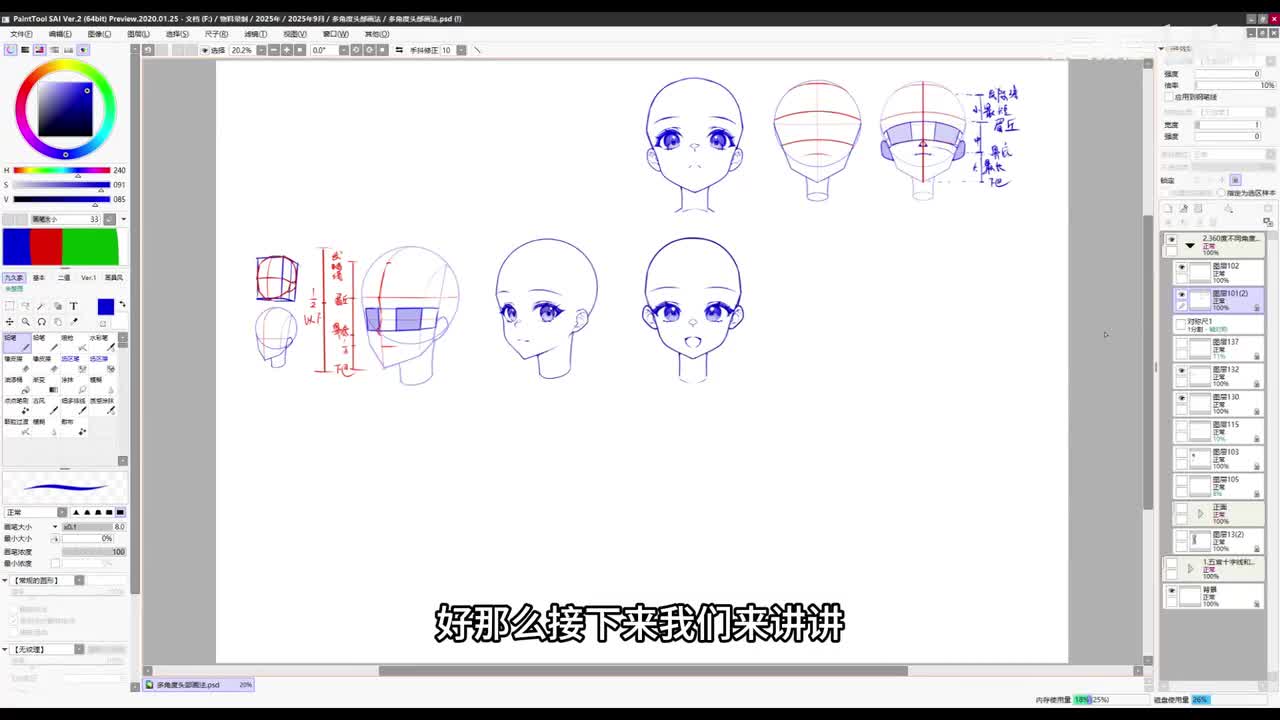Select the Hand pan tool
The height and width of the screenshot is (720, 1280).
[57, 322]
